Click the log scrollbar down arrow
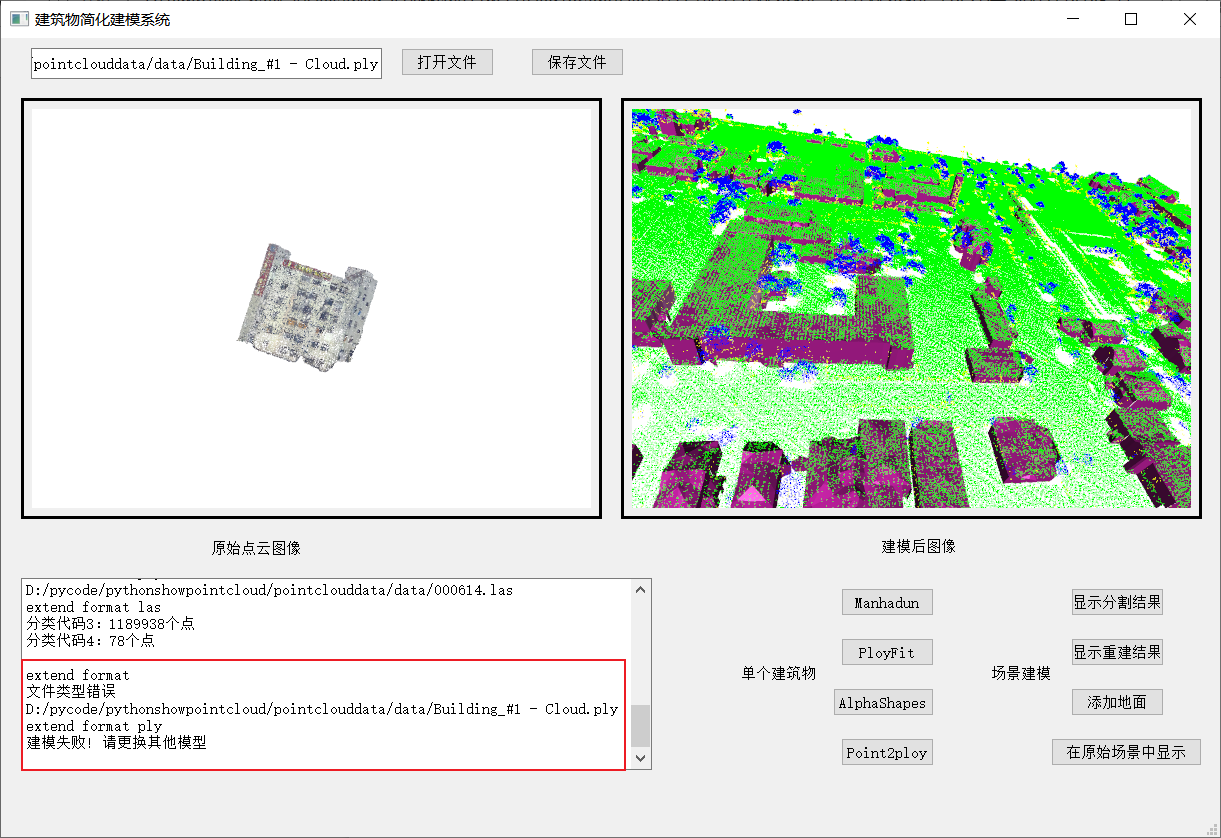Image resolution: width=1221 pixels, height=838 pixels. click(641, 760)
